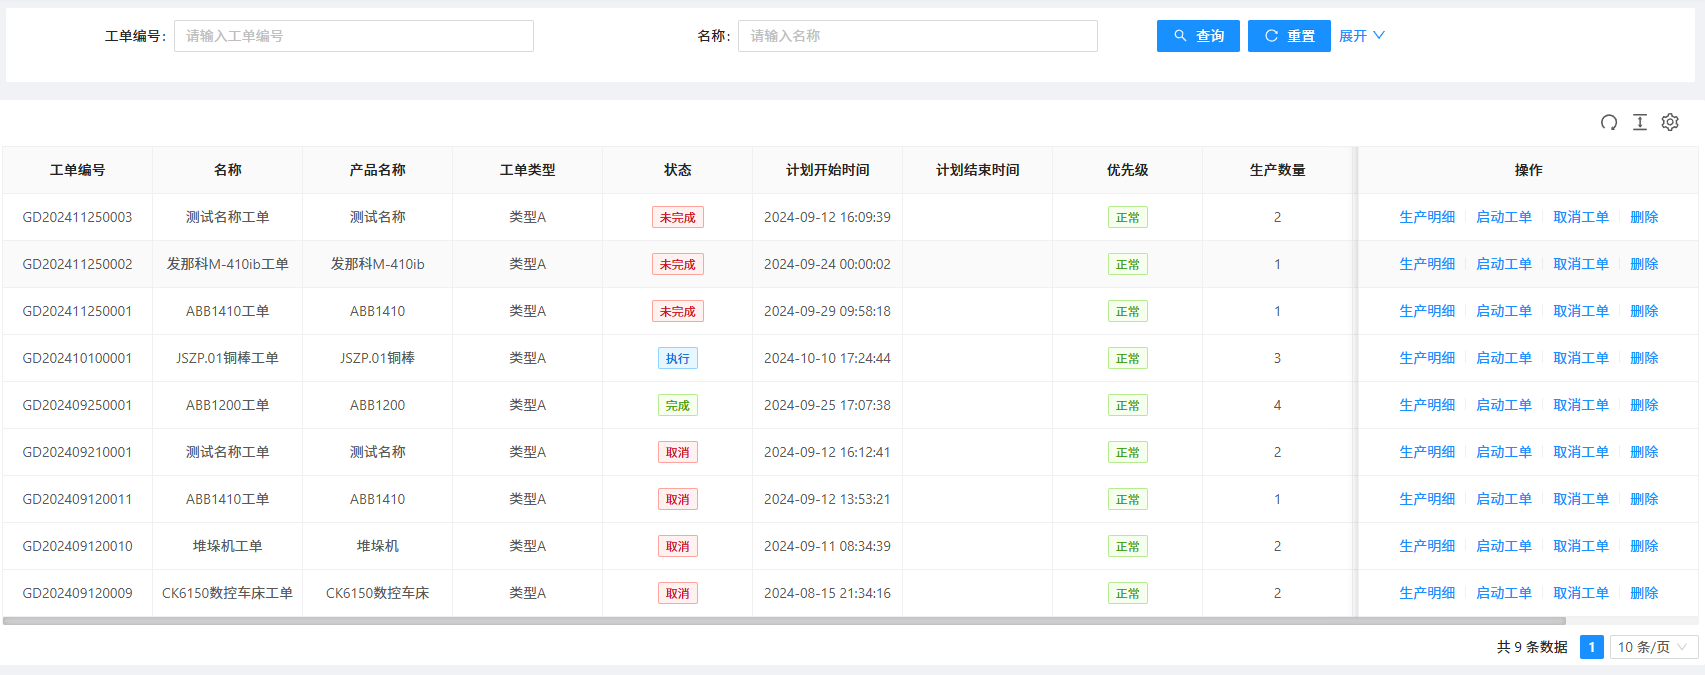Select page 1 in pagination

1592,647
